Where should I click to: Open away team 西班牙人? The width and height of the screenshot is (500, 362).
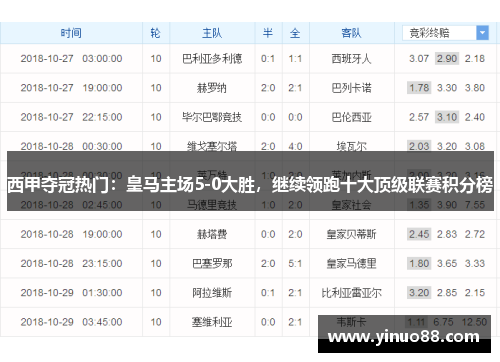point(351,59)
